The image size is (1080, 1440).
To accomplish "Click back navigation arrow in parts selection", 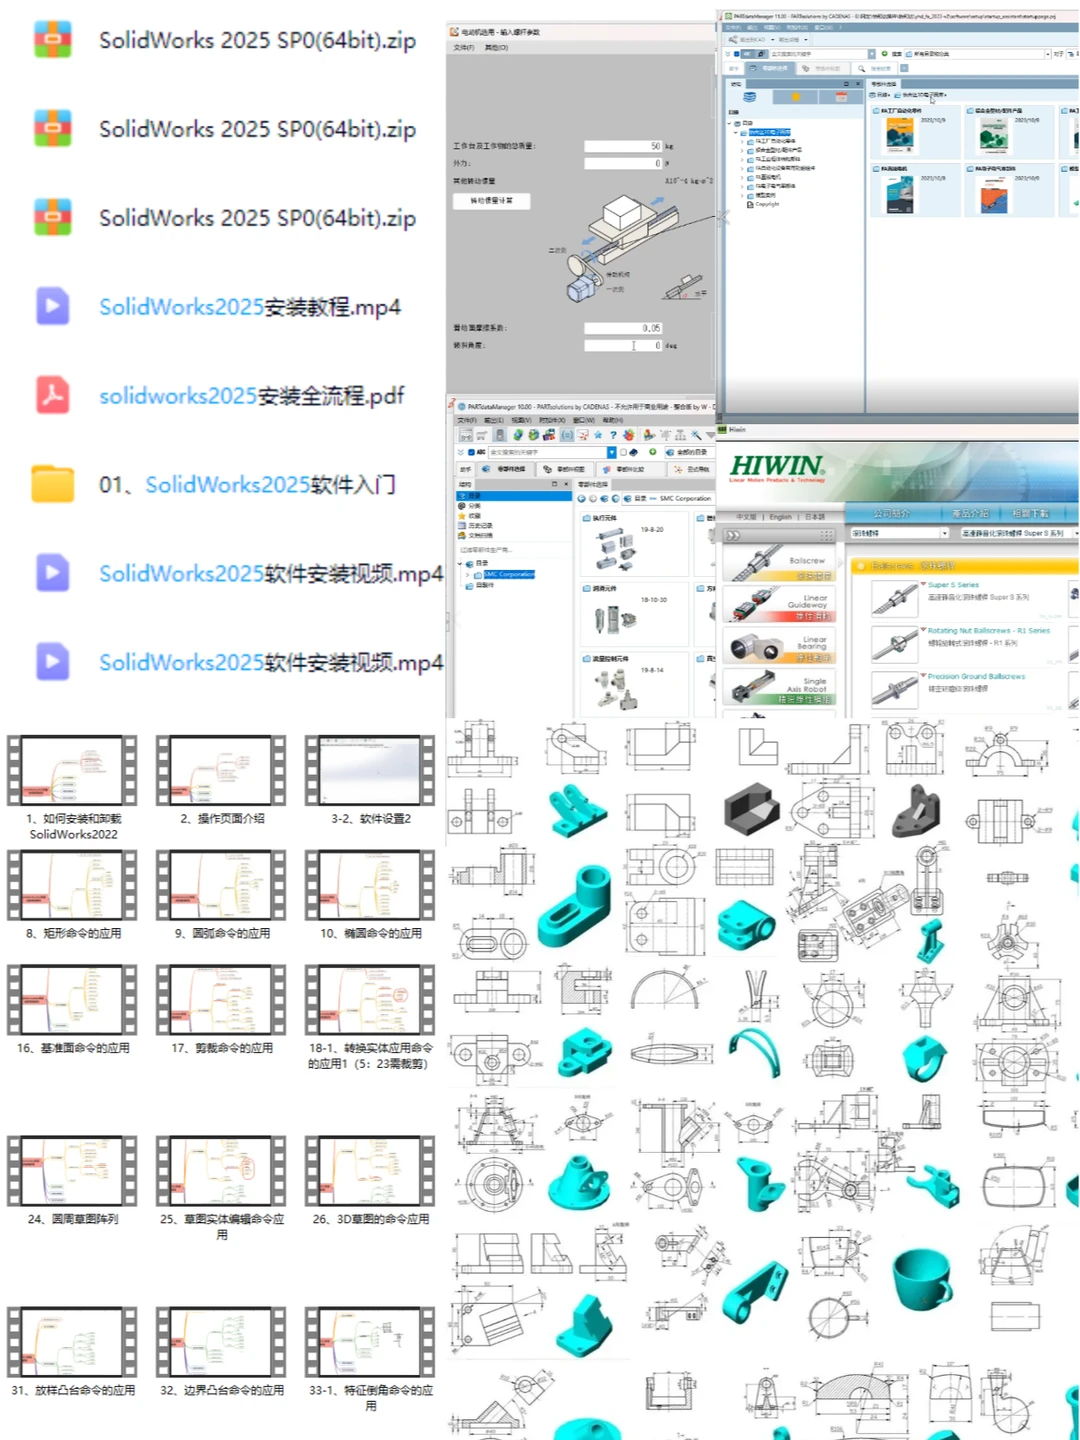I will 582,498.
